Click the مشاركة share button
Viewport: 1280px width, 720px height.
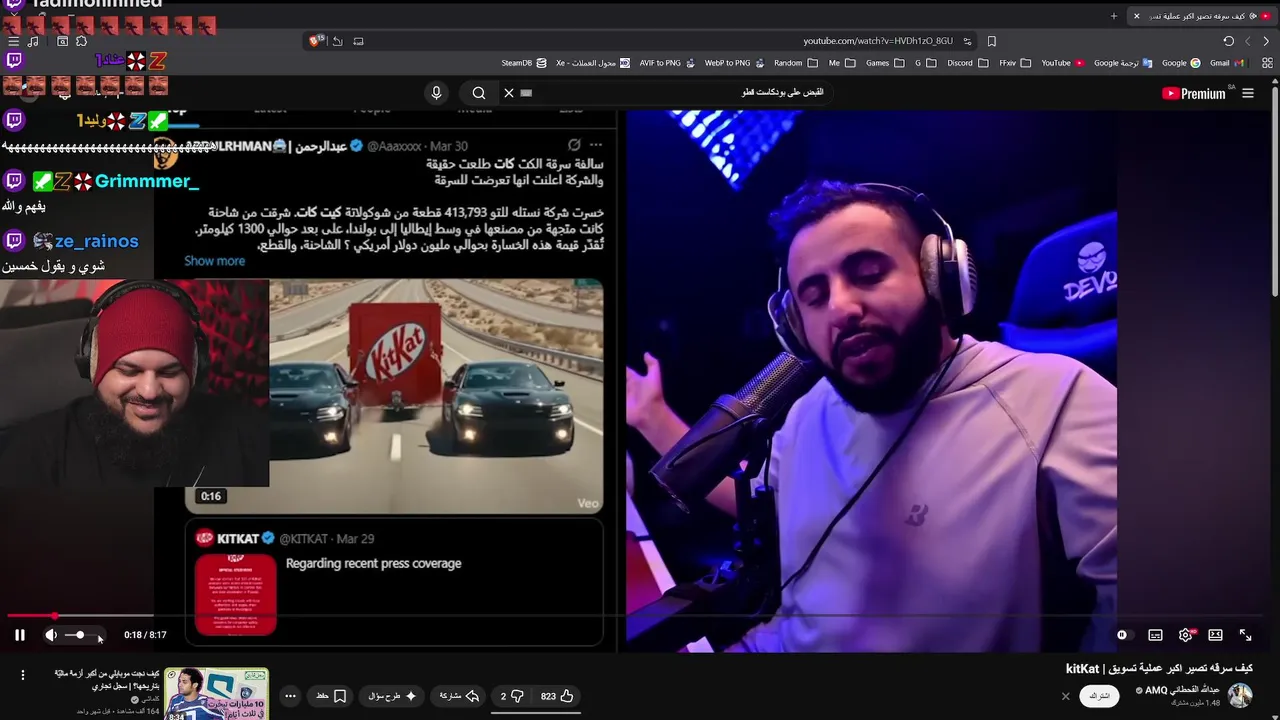[x=459, y=696]
